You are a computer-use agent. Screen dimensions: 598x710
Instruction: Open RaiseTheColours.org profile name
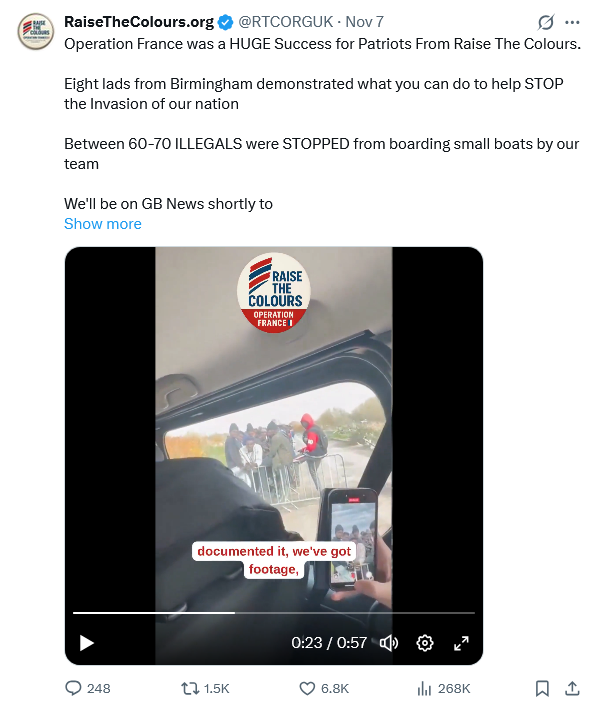coord(139,22)
